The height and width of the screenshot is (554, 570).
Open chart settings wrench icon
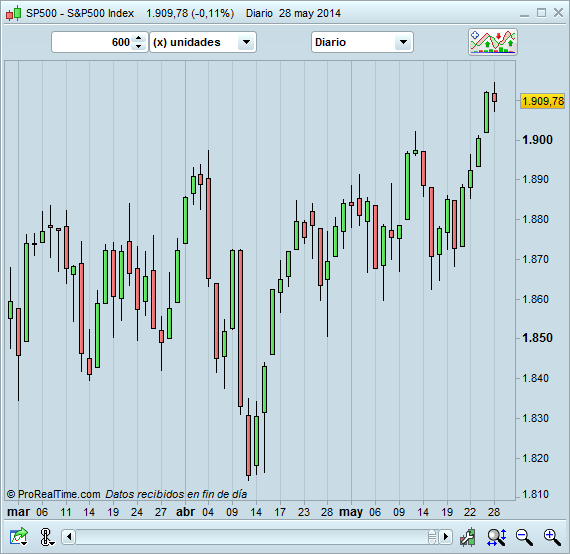[x=467, y=537]
